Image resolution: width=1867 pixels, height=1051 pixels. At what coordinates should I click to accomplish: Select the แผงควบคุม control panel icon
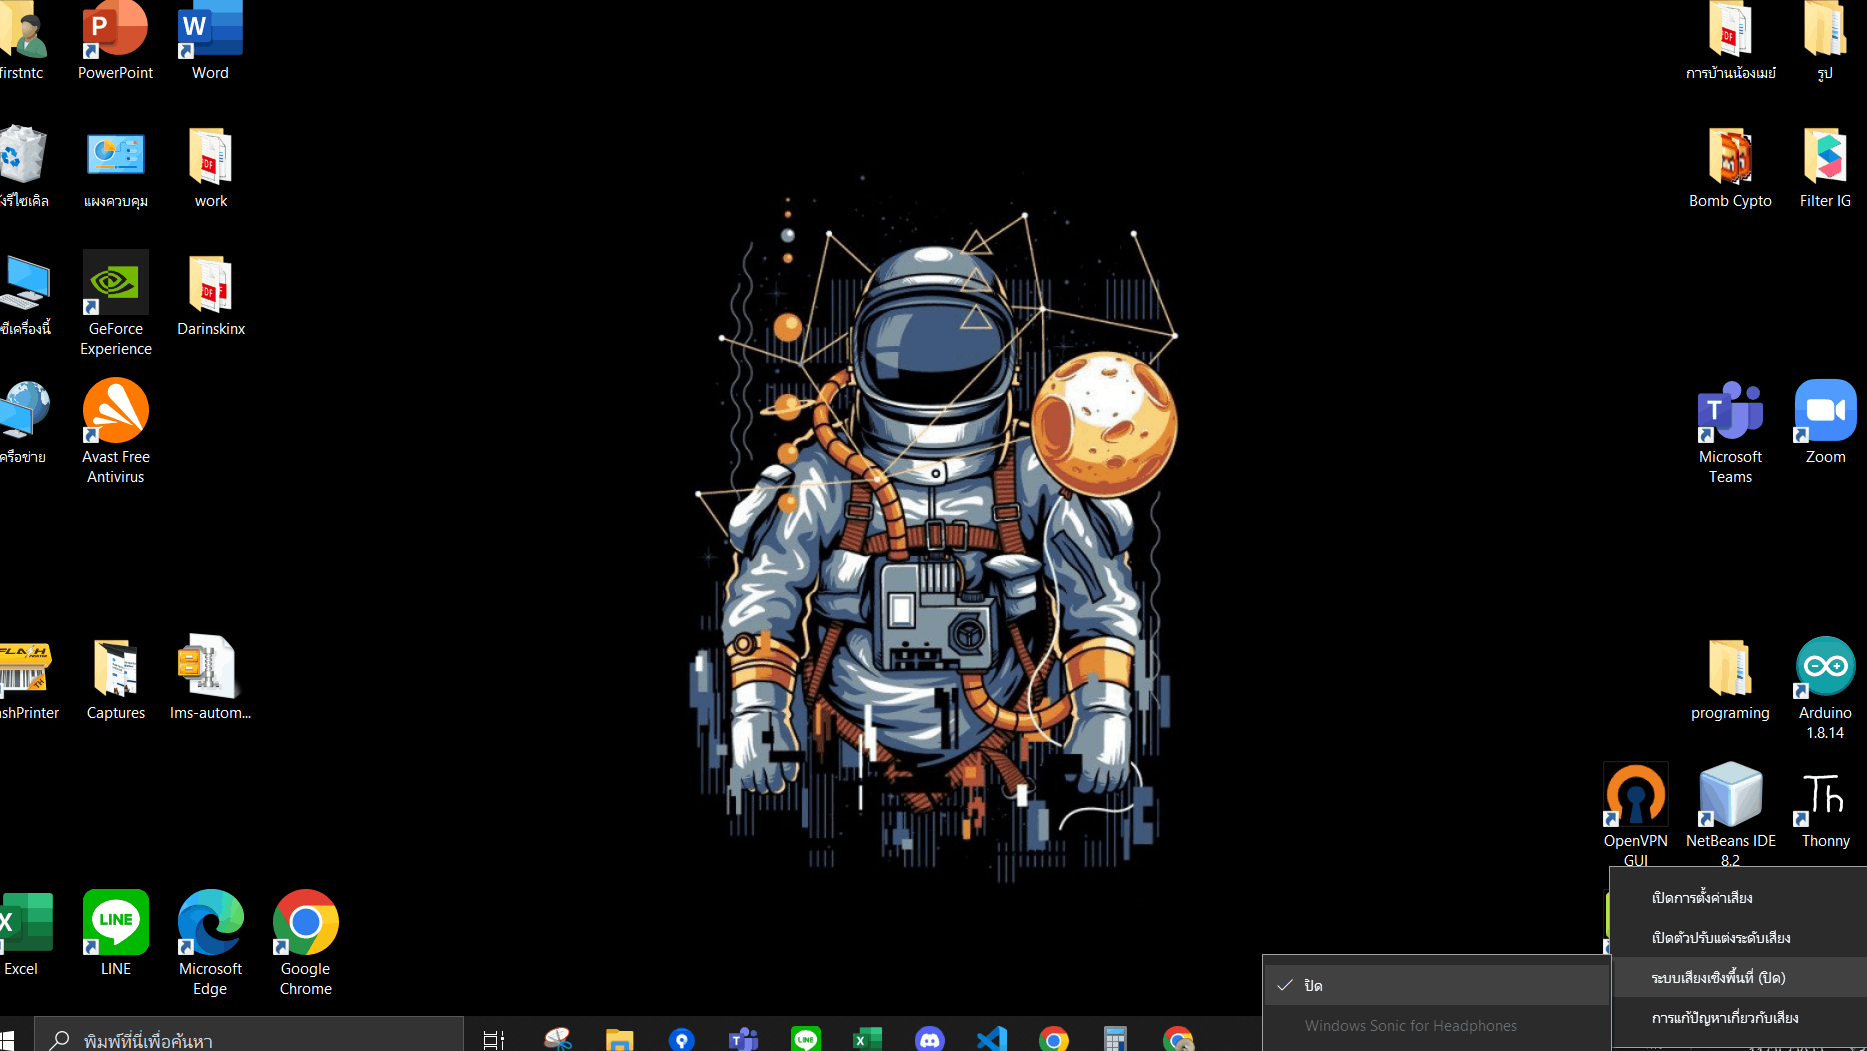[116, 168]
